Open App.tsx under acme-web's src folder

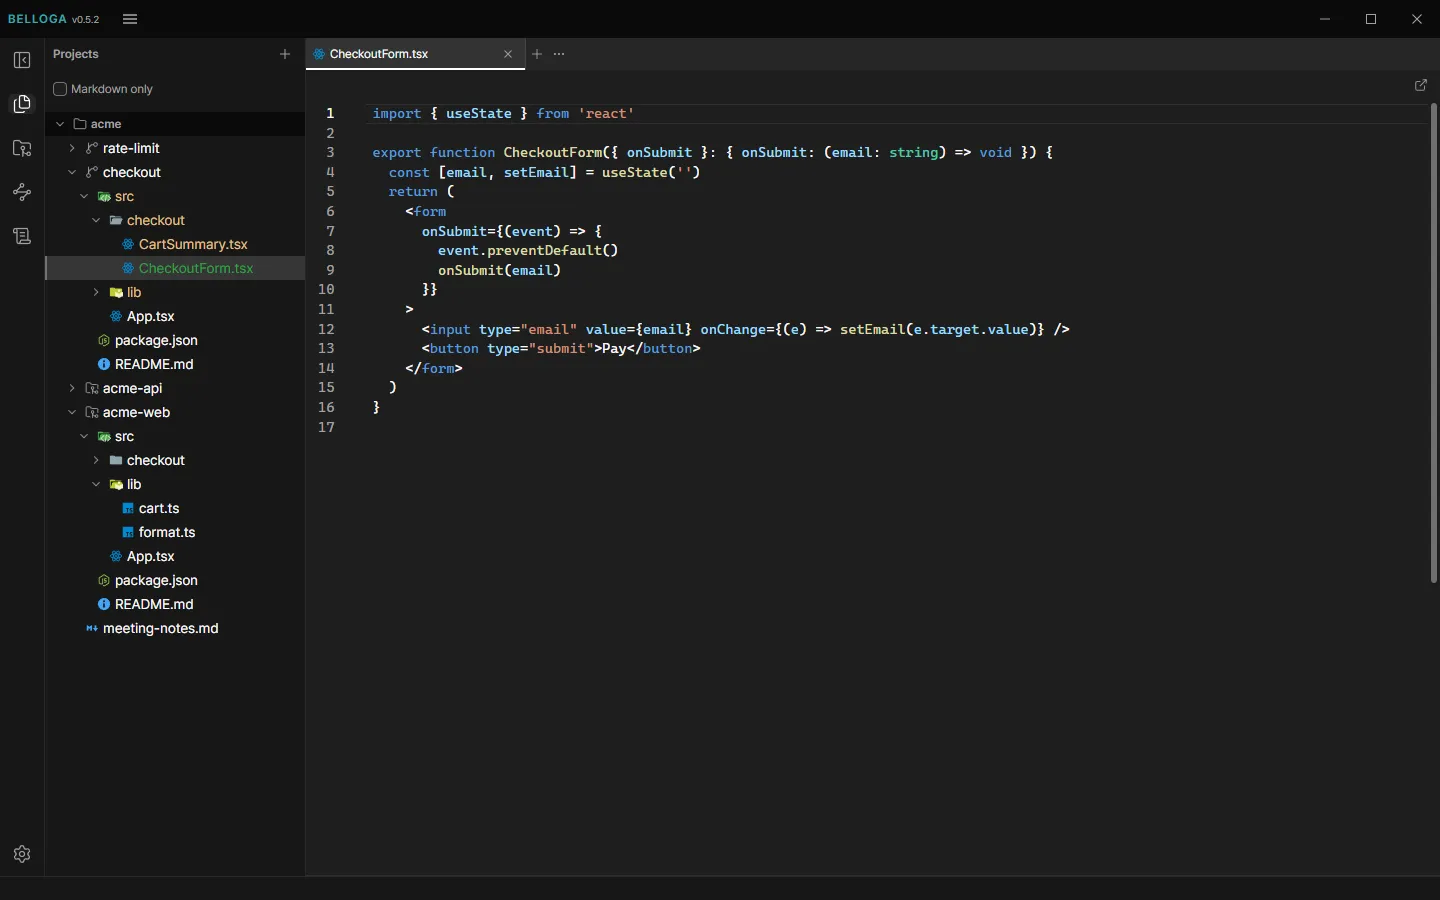point(175,556)
